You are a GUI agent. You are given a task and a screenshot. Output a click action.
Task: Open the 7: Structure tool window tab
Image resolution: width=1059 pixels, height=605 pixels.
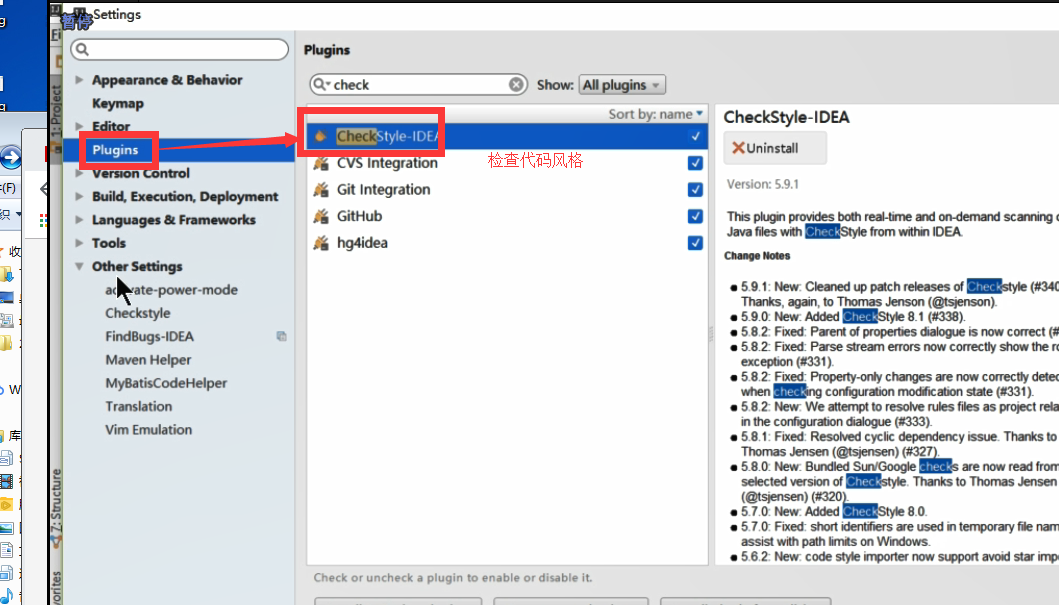click(56, 506)
